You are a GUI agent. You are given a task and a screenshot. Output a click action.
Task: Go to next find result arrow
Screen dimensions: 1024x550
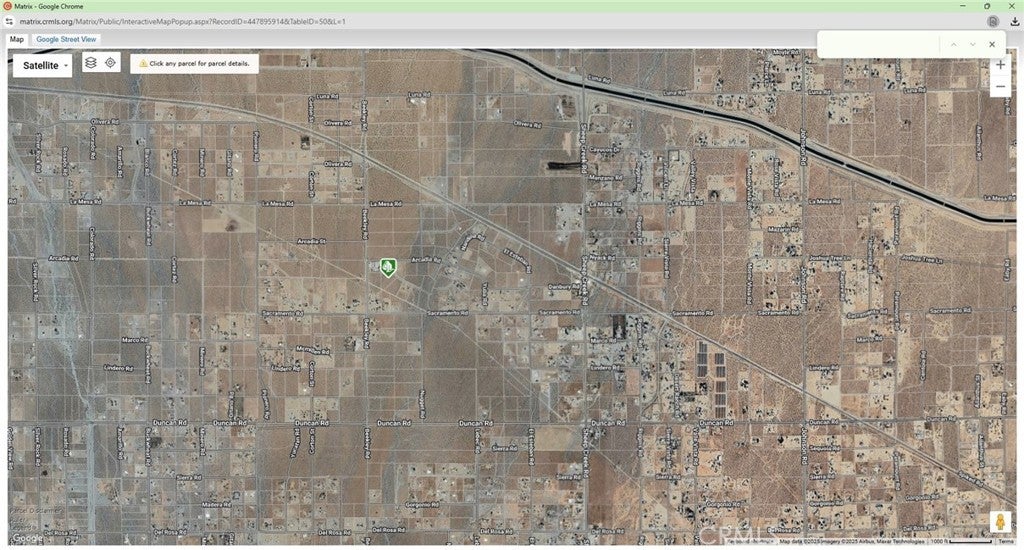972,45
